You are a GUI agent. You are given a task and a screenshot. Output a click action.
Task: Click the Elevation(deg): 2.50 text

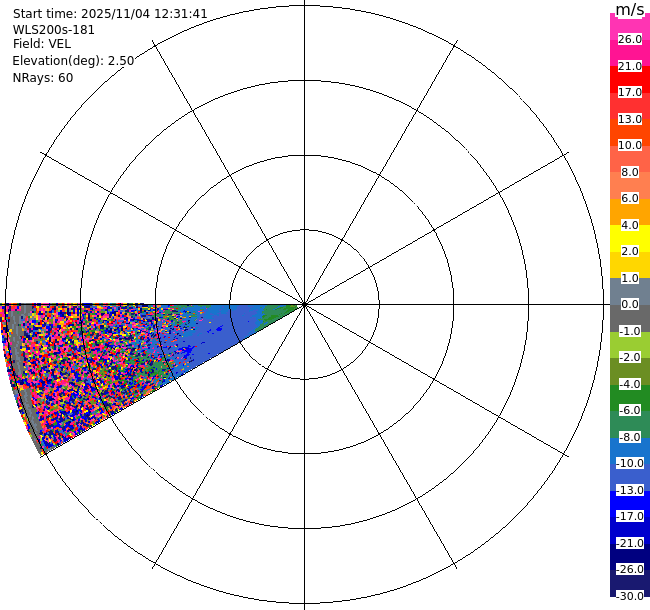tap(73, 61)
